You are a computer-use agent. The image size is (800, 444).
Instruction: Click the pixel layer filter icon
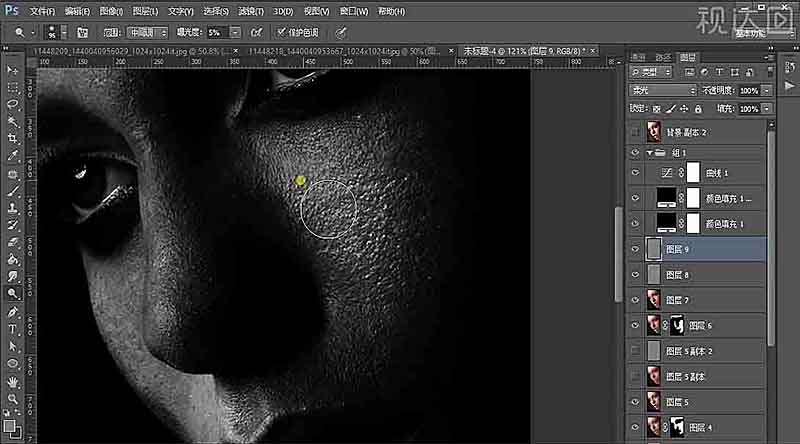689,72
